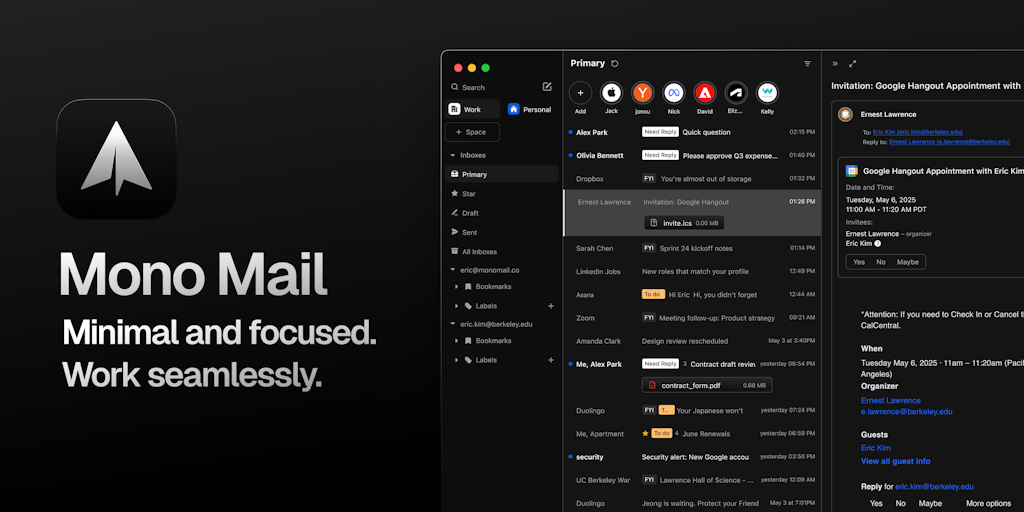Switch to the Work space
1024x512 pixels.
[473, 109]
